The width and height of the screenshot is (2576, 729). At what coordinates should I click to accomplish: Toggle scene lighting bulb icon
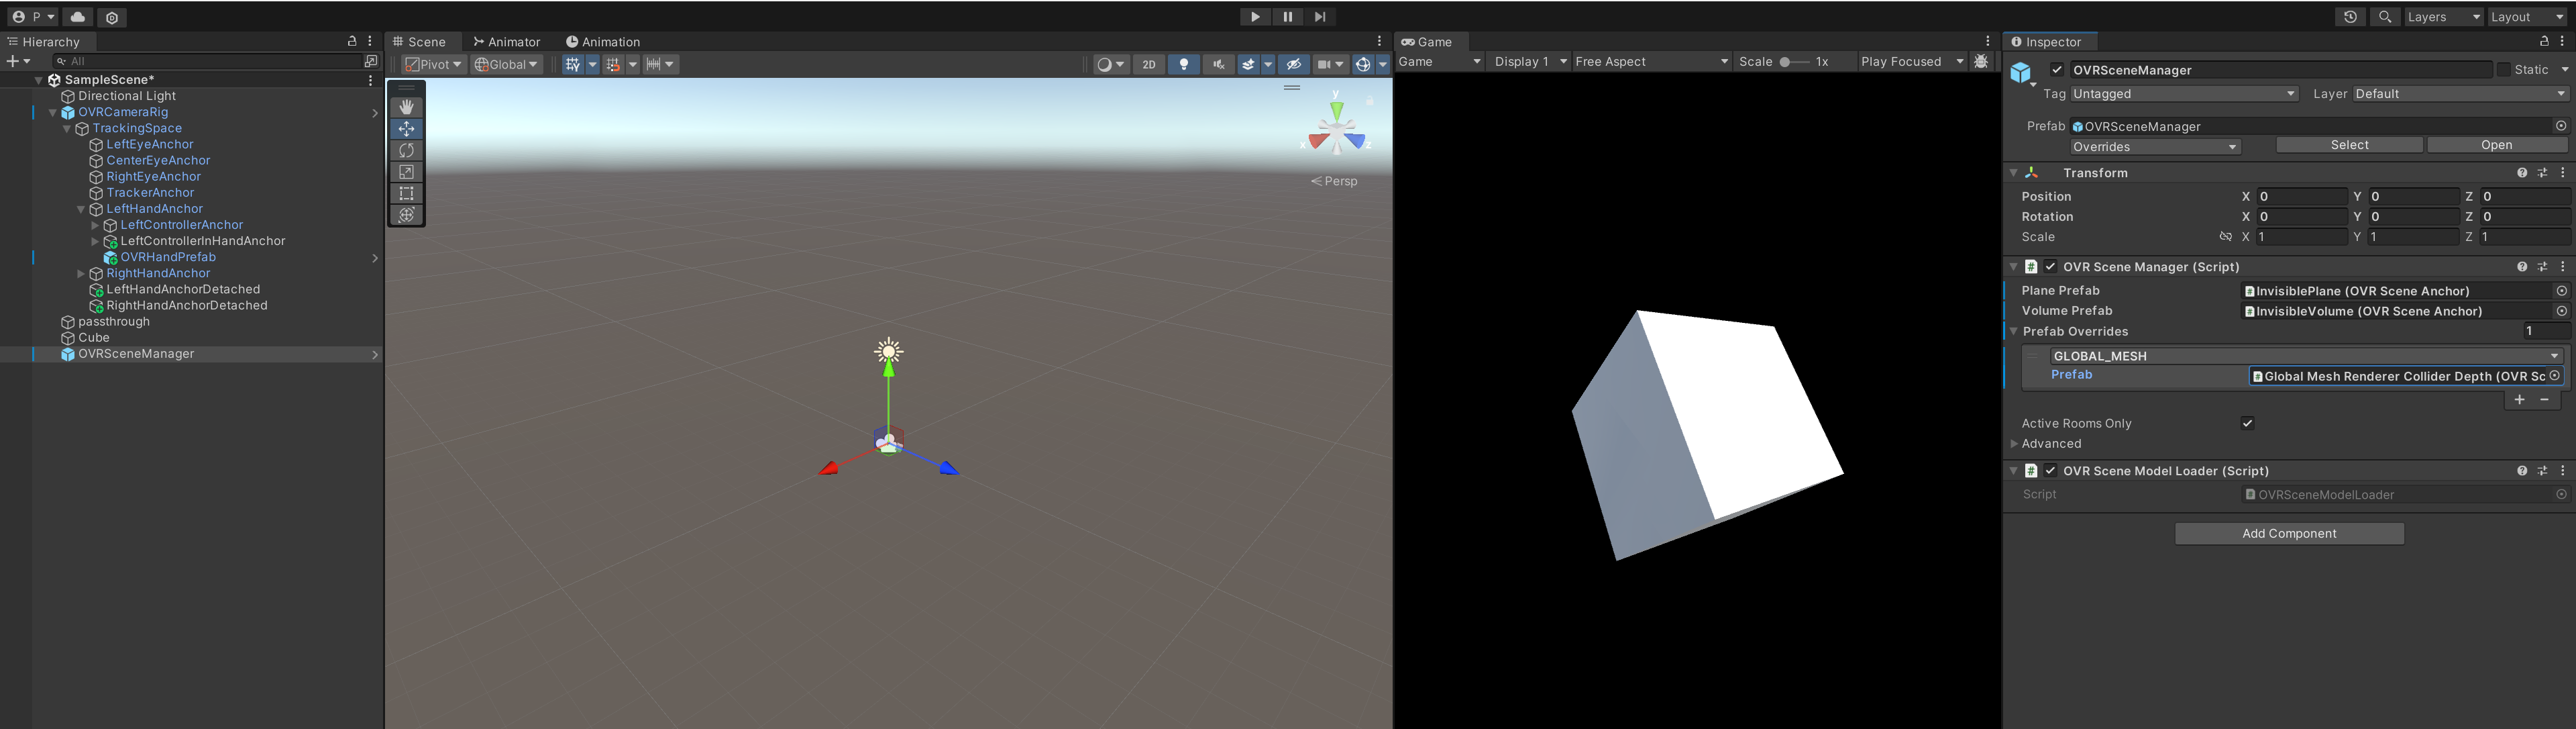click(x=1183, y=64)
